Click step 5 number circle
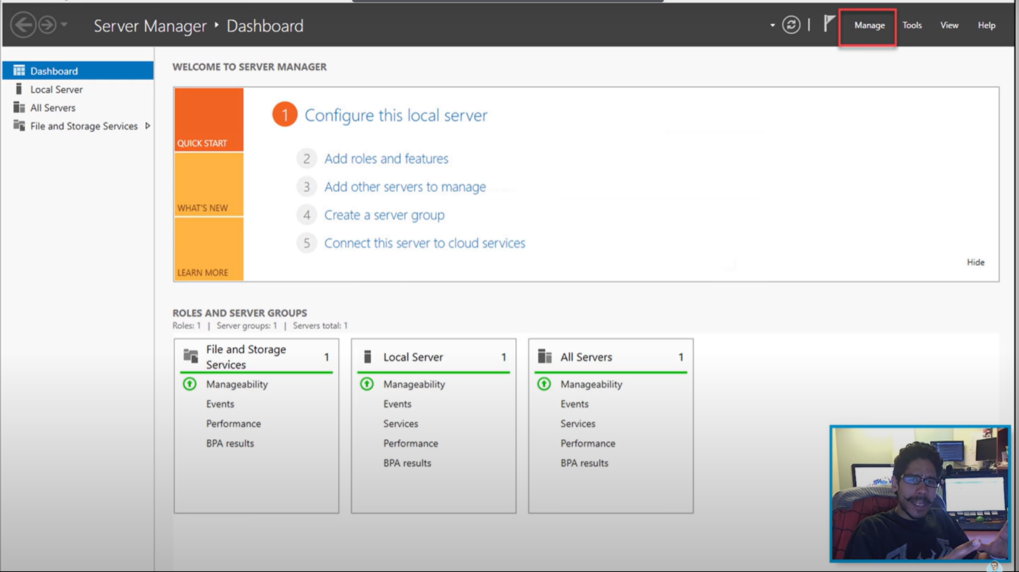Image resolution: width=1019 pixels, height=572 pixels. click(307, 243)
